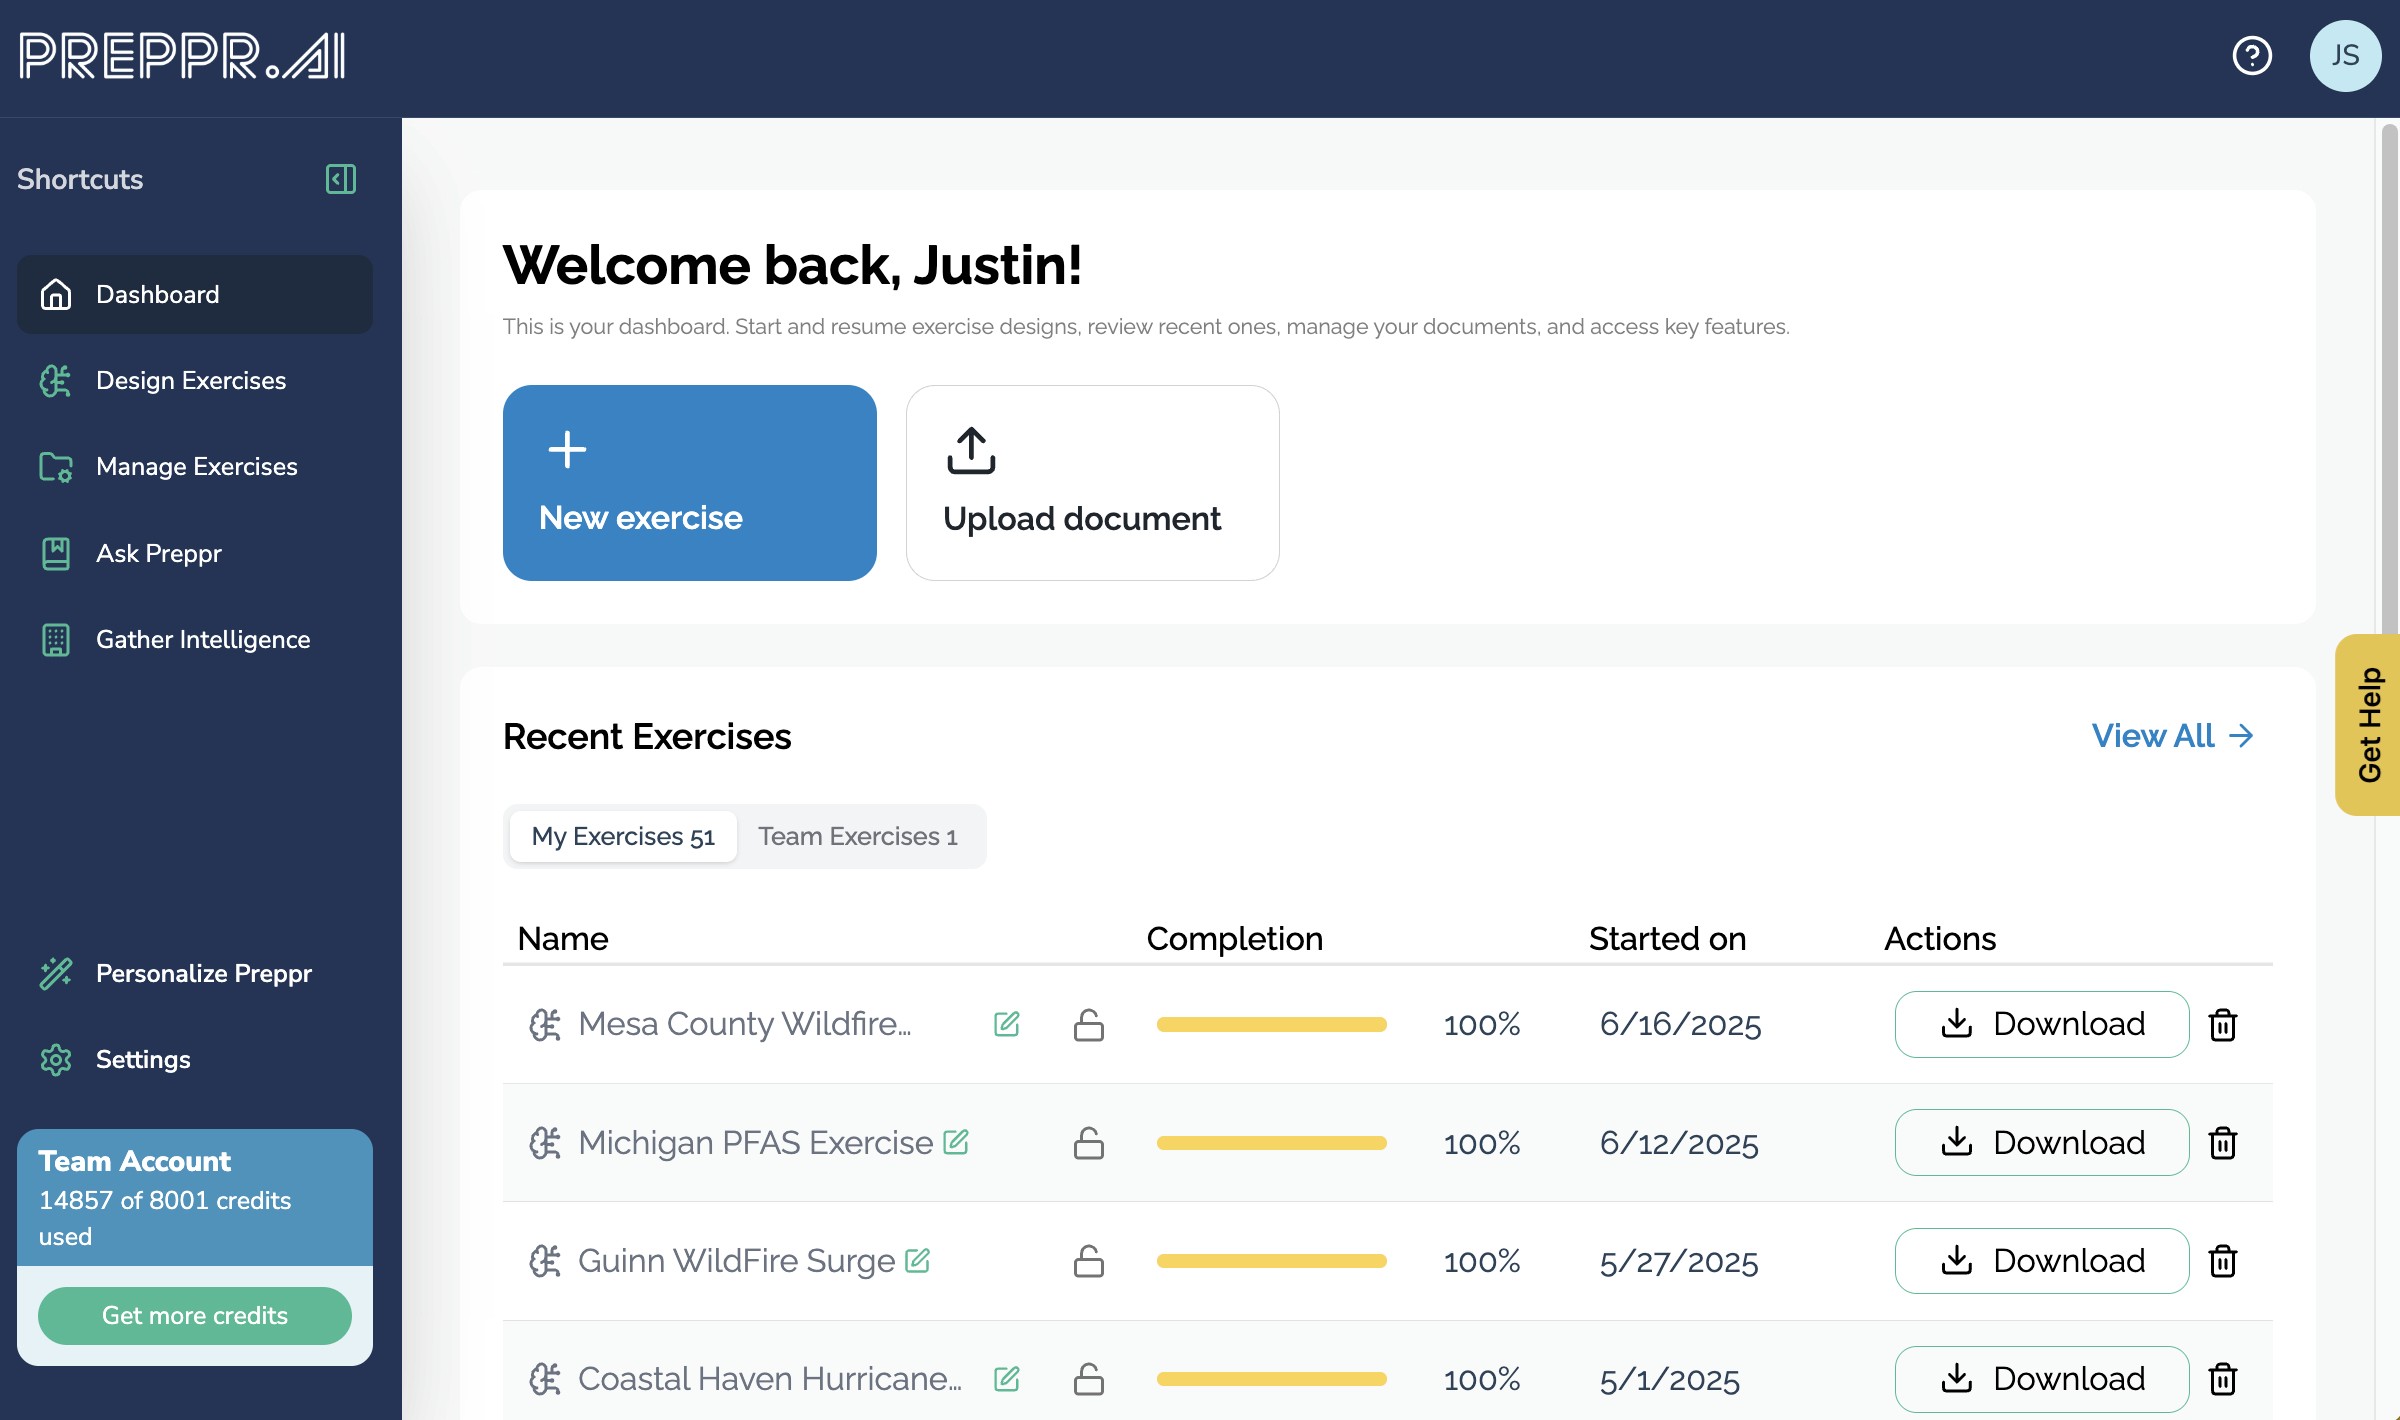The height and width of the screenshot is (1420, 2400).
Task: Collapse the Shortcuts sidebar panel
Action: click(x=341, y=179)
